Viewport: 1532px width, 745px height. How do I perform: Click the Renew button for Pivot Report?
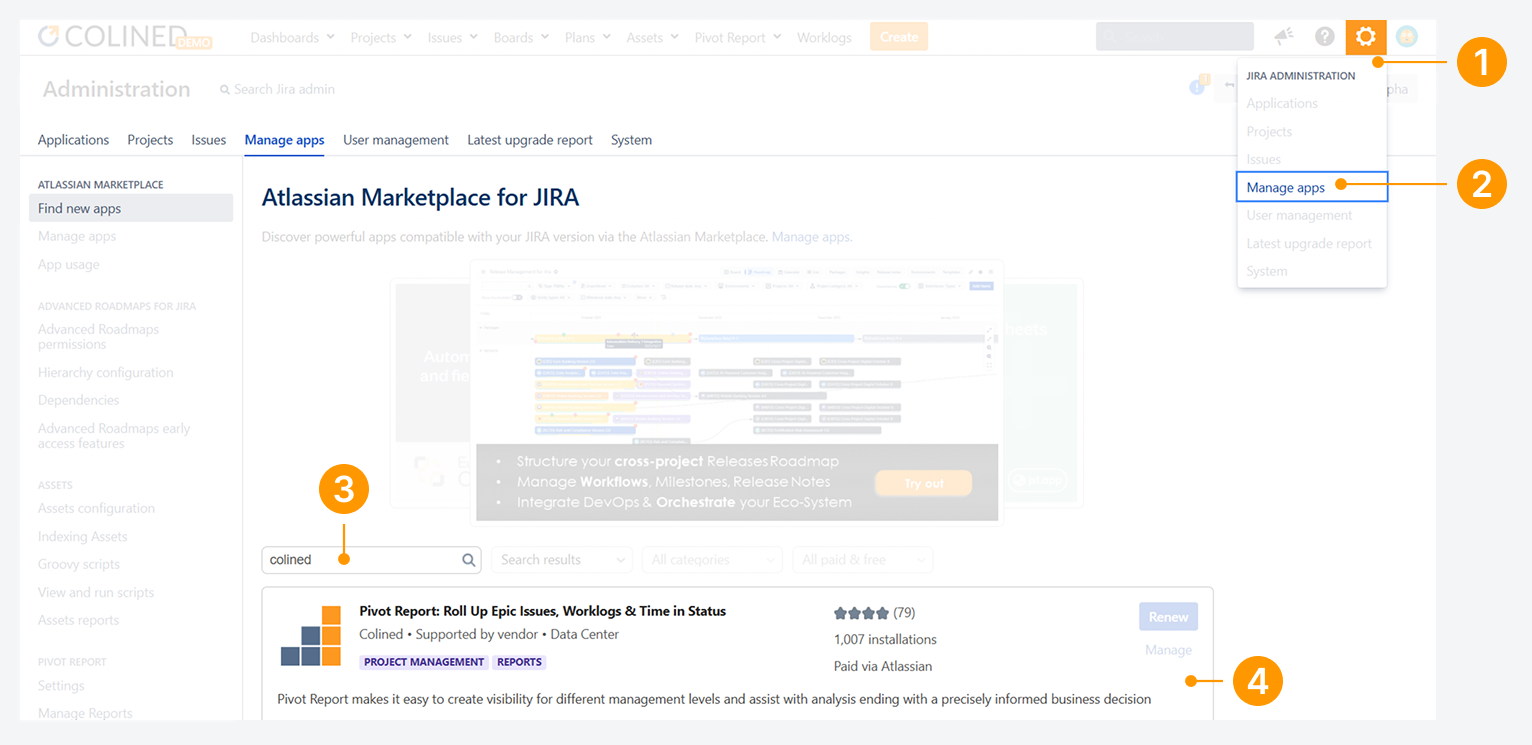tap(1168, 617)
